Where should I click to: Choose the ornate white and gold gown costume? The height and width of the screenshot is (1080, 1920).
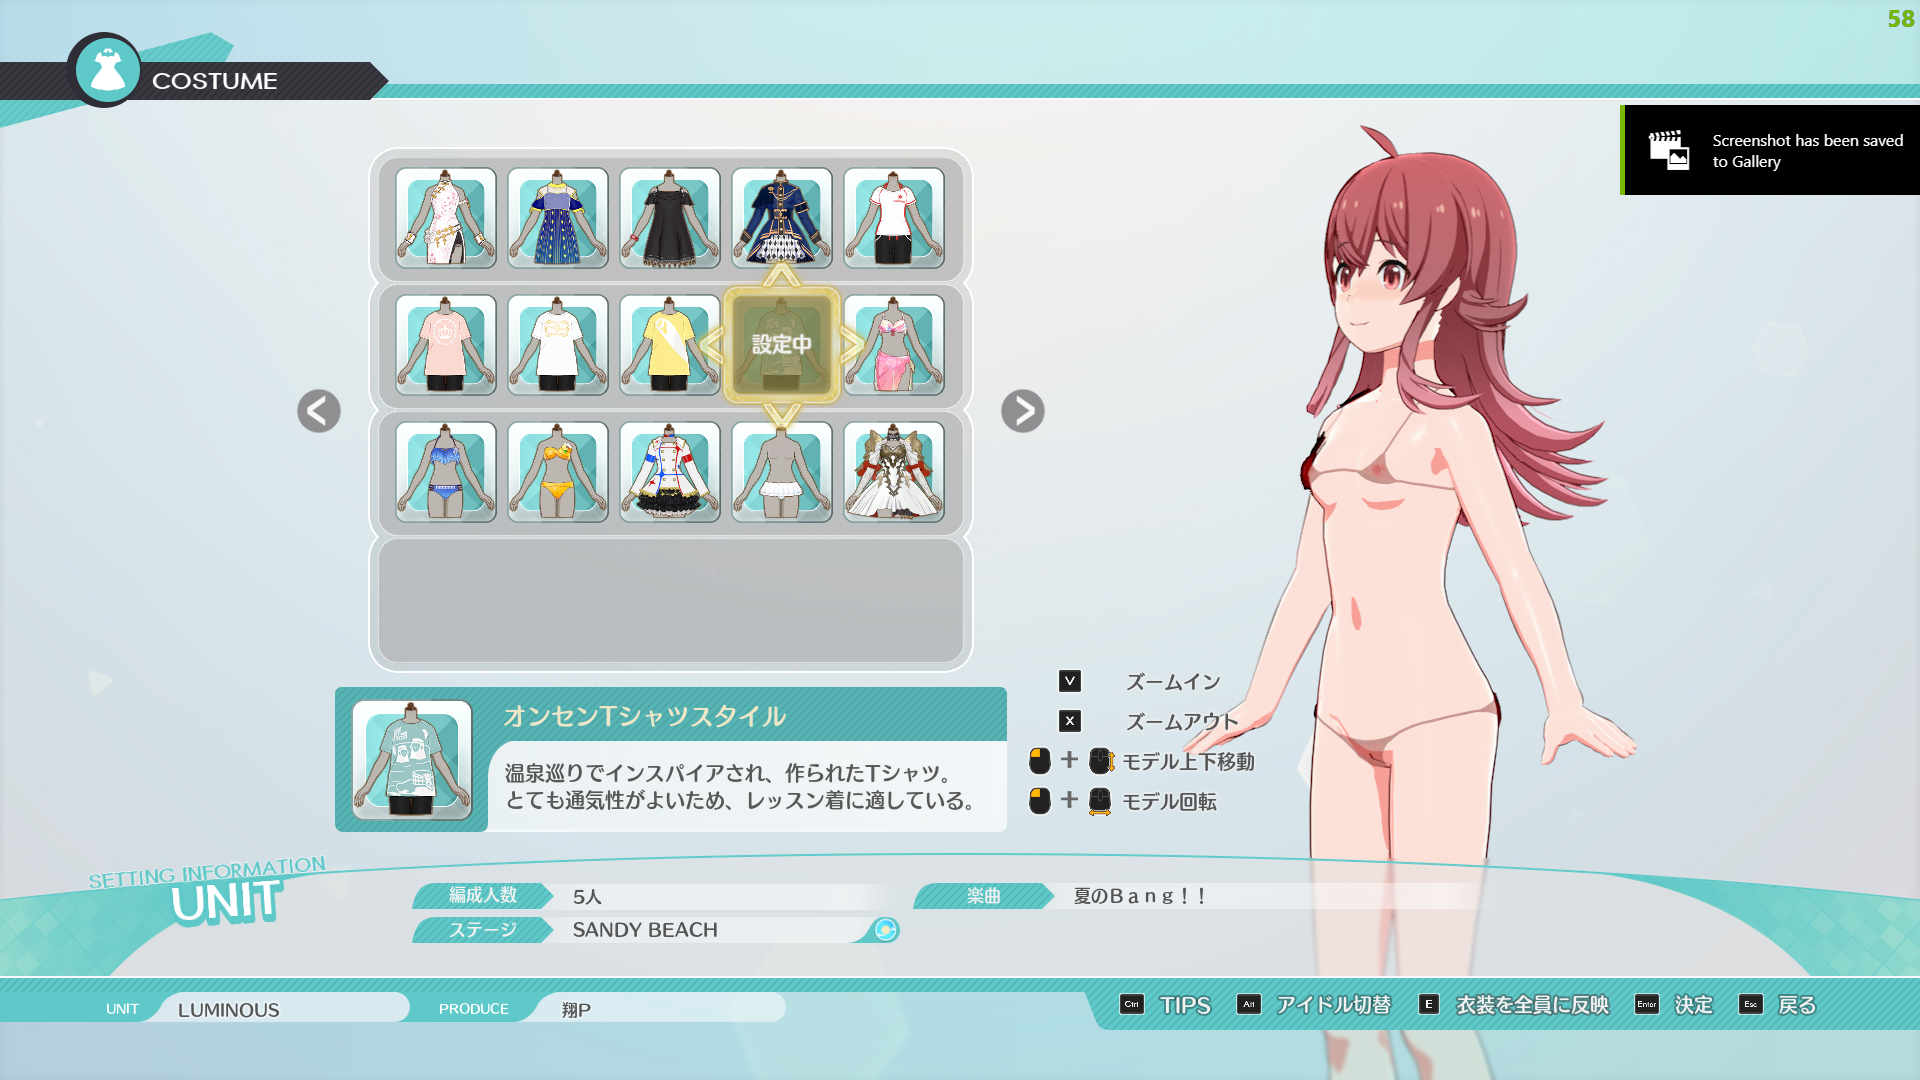pyautogui.click(x=894, y=472)
